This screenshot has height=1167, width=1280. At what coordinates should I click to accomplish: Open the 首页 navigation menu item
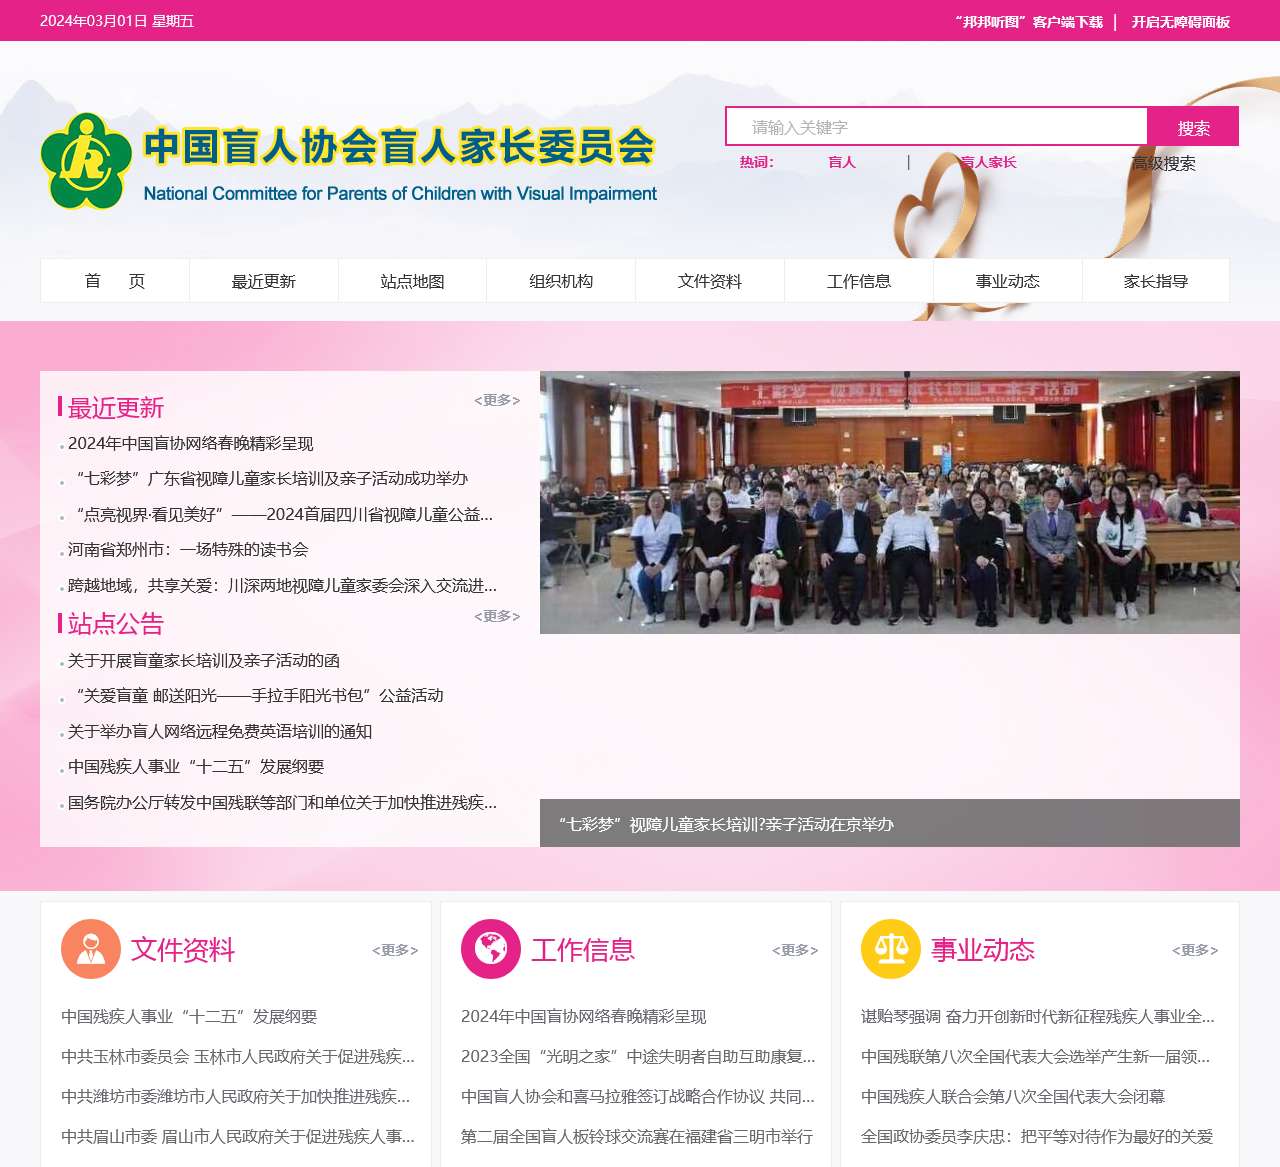115,281
